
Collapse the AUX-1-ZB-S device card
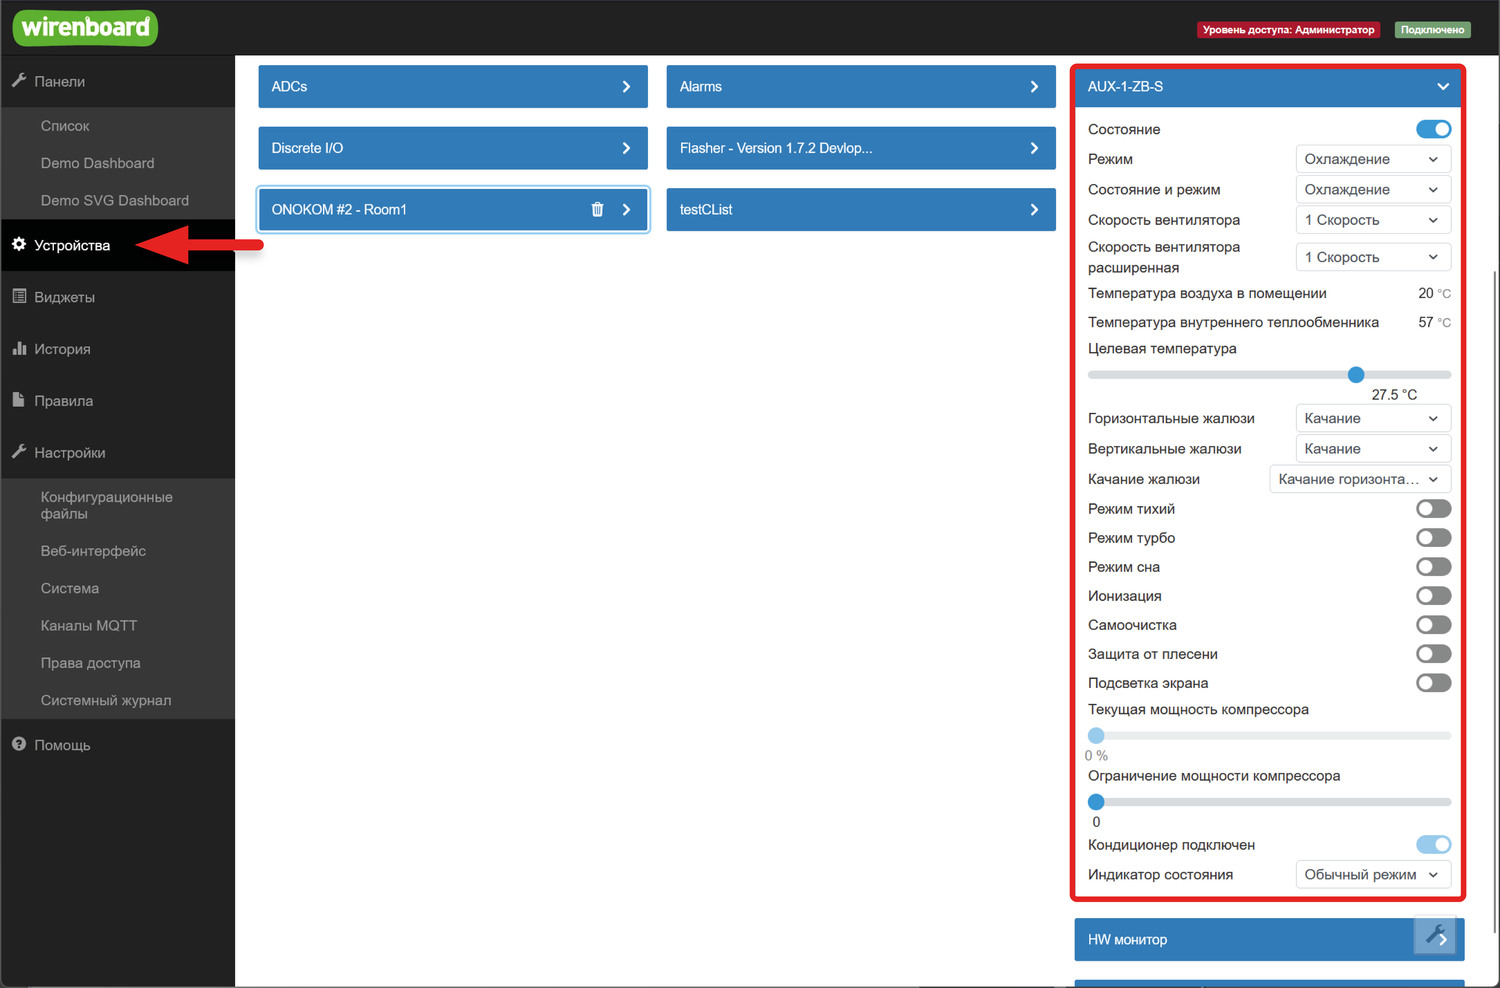(x=1442, y=87)
